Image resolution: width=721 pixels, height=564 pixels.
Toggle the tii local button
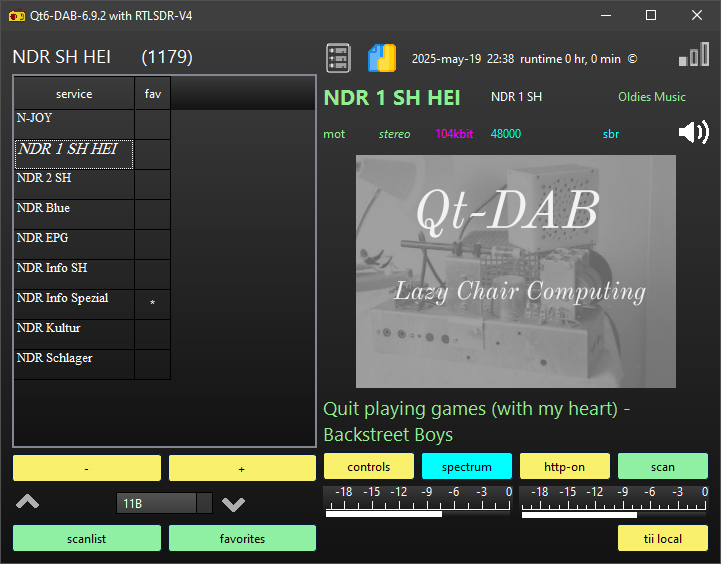click(663, 538)
